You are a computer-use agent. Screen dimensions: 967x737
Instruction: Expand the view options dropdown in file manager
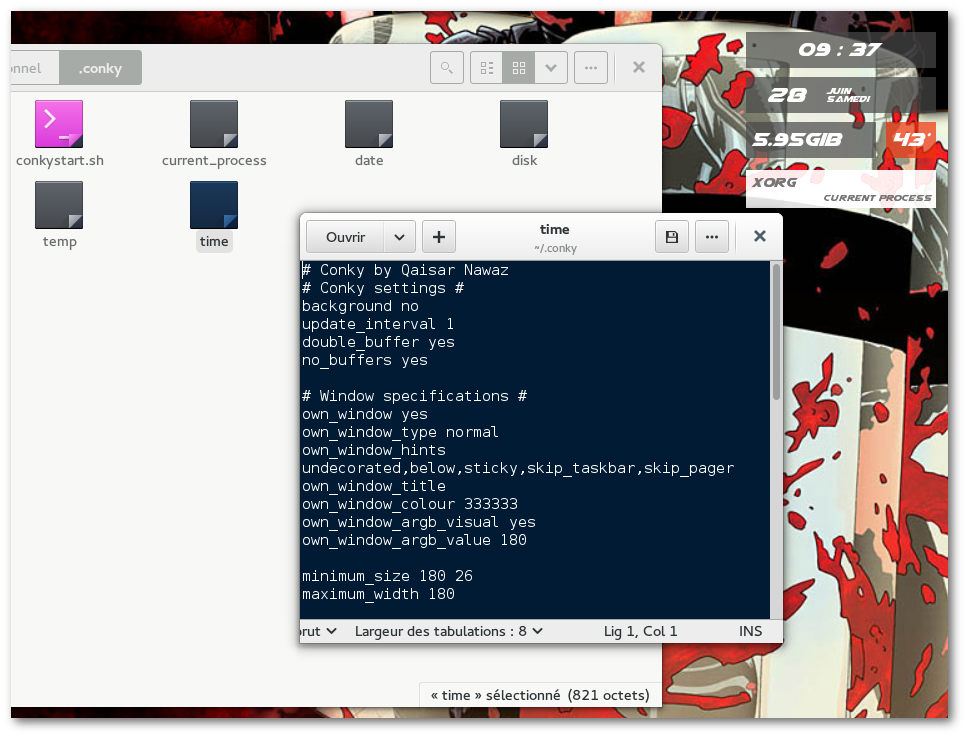pos(551,67)
